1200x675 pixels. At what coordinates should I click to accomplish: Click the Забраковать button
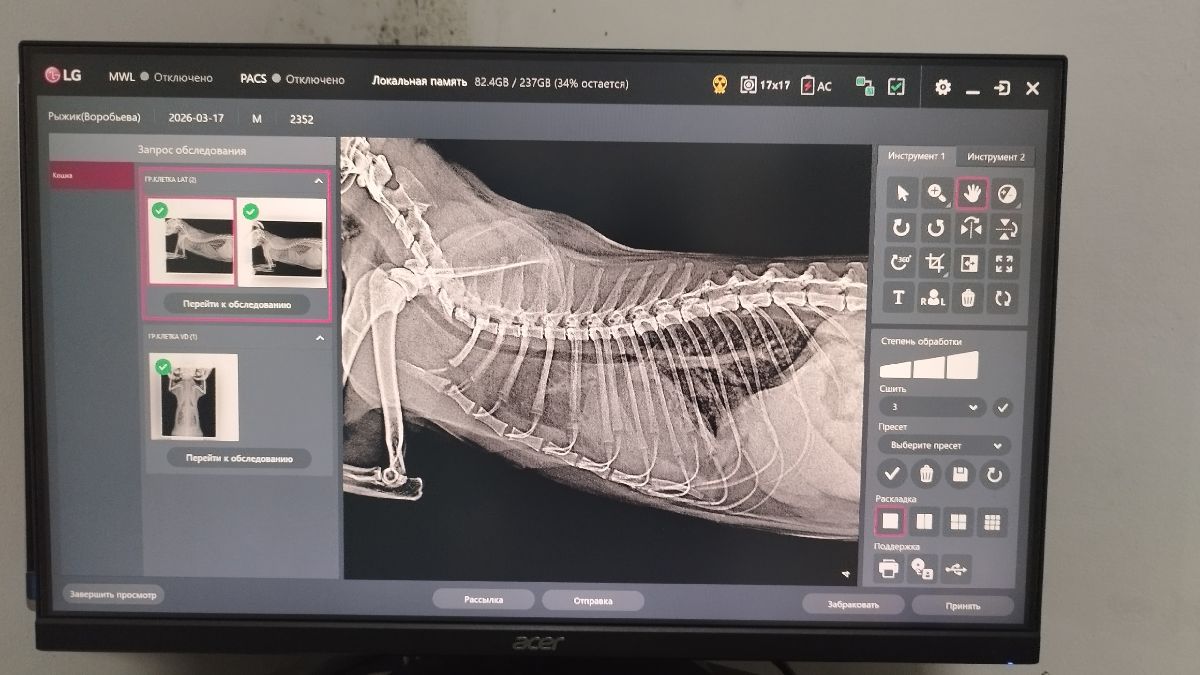[853, 605]
